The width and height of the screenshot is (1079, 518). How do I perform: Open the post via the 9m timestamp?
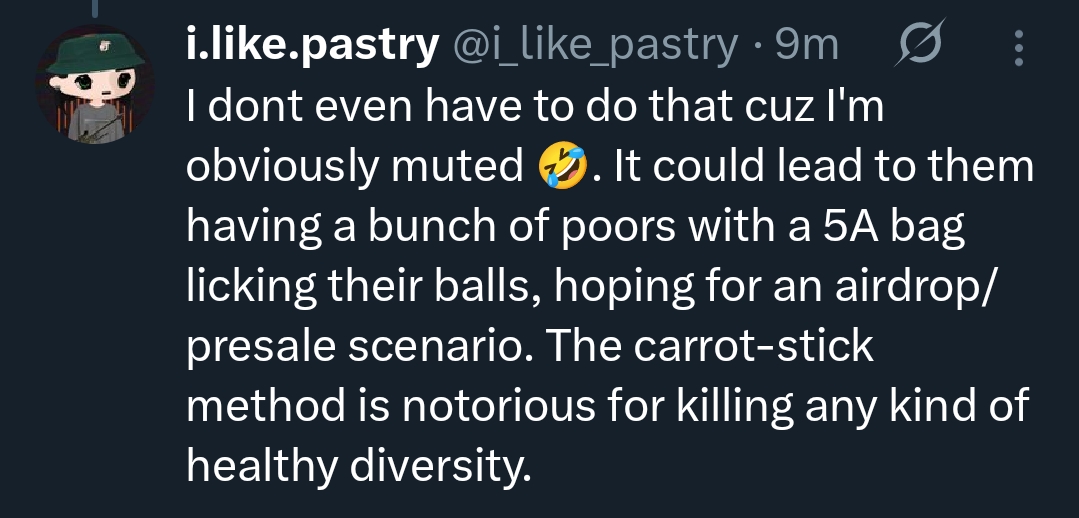pos(807,45)
